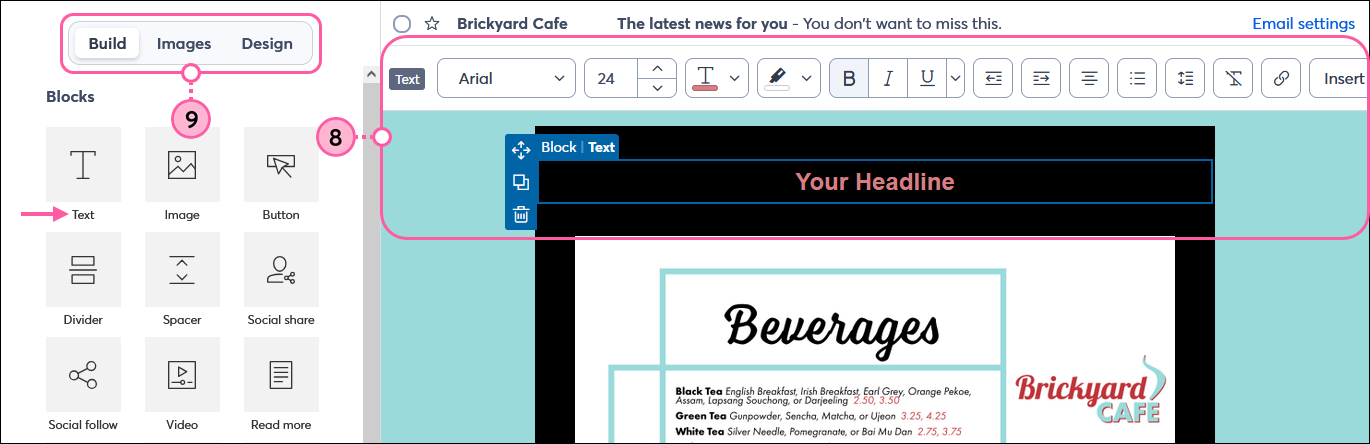Clear text formatting
The height and width of the screenshot is (444, 1370).
1233,78
